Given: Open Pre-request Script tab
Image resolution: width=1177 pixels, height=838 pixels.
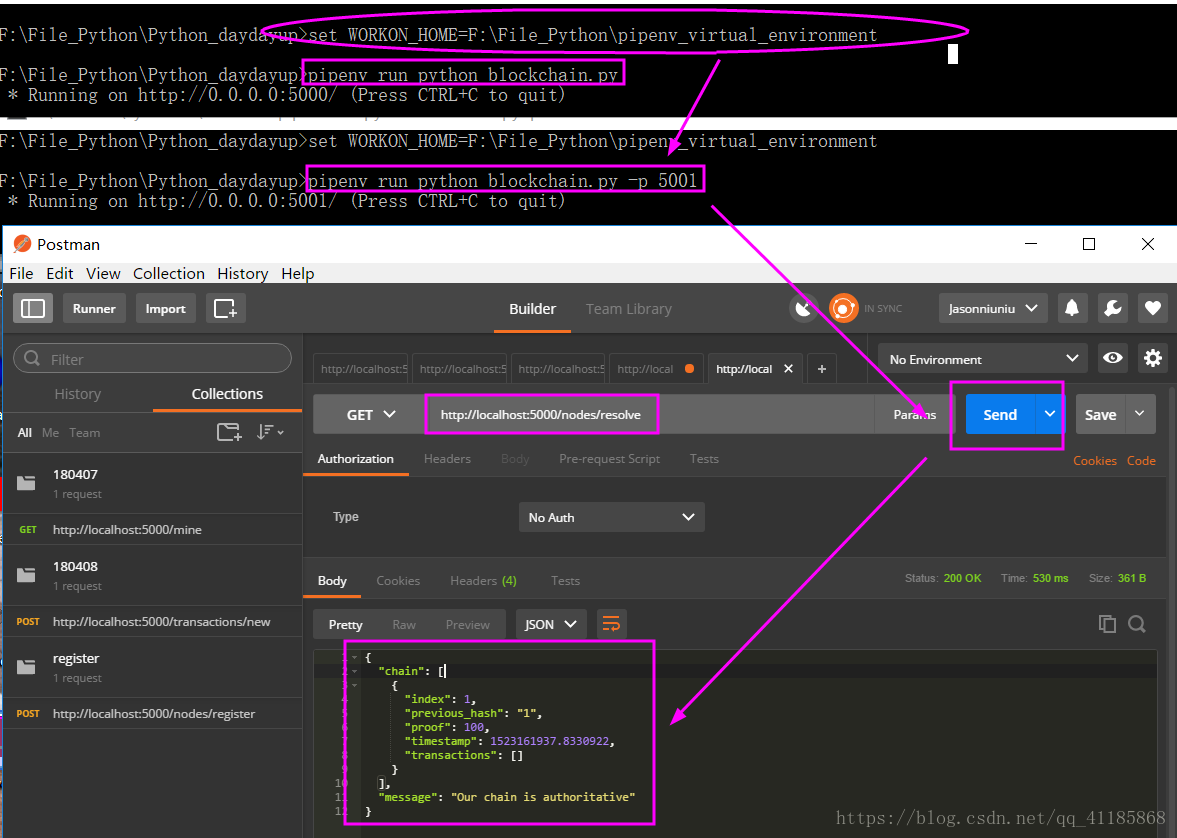Looking at the screenshot, I should pos(610,458).
